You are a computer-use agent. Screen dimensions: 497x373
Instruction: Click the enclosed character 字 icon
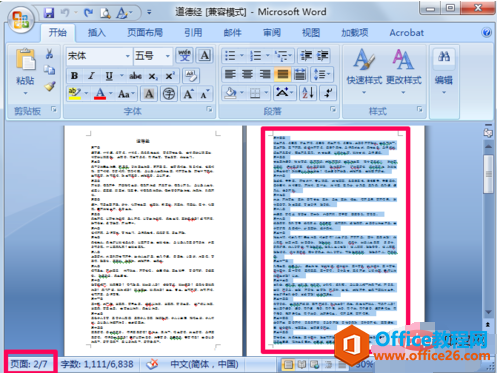coord(169,94)
